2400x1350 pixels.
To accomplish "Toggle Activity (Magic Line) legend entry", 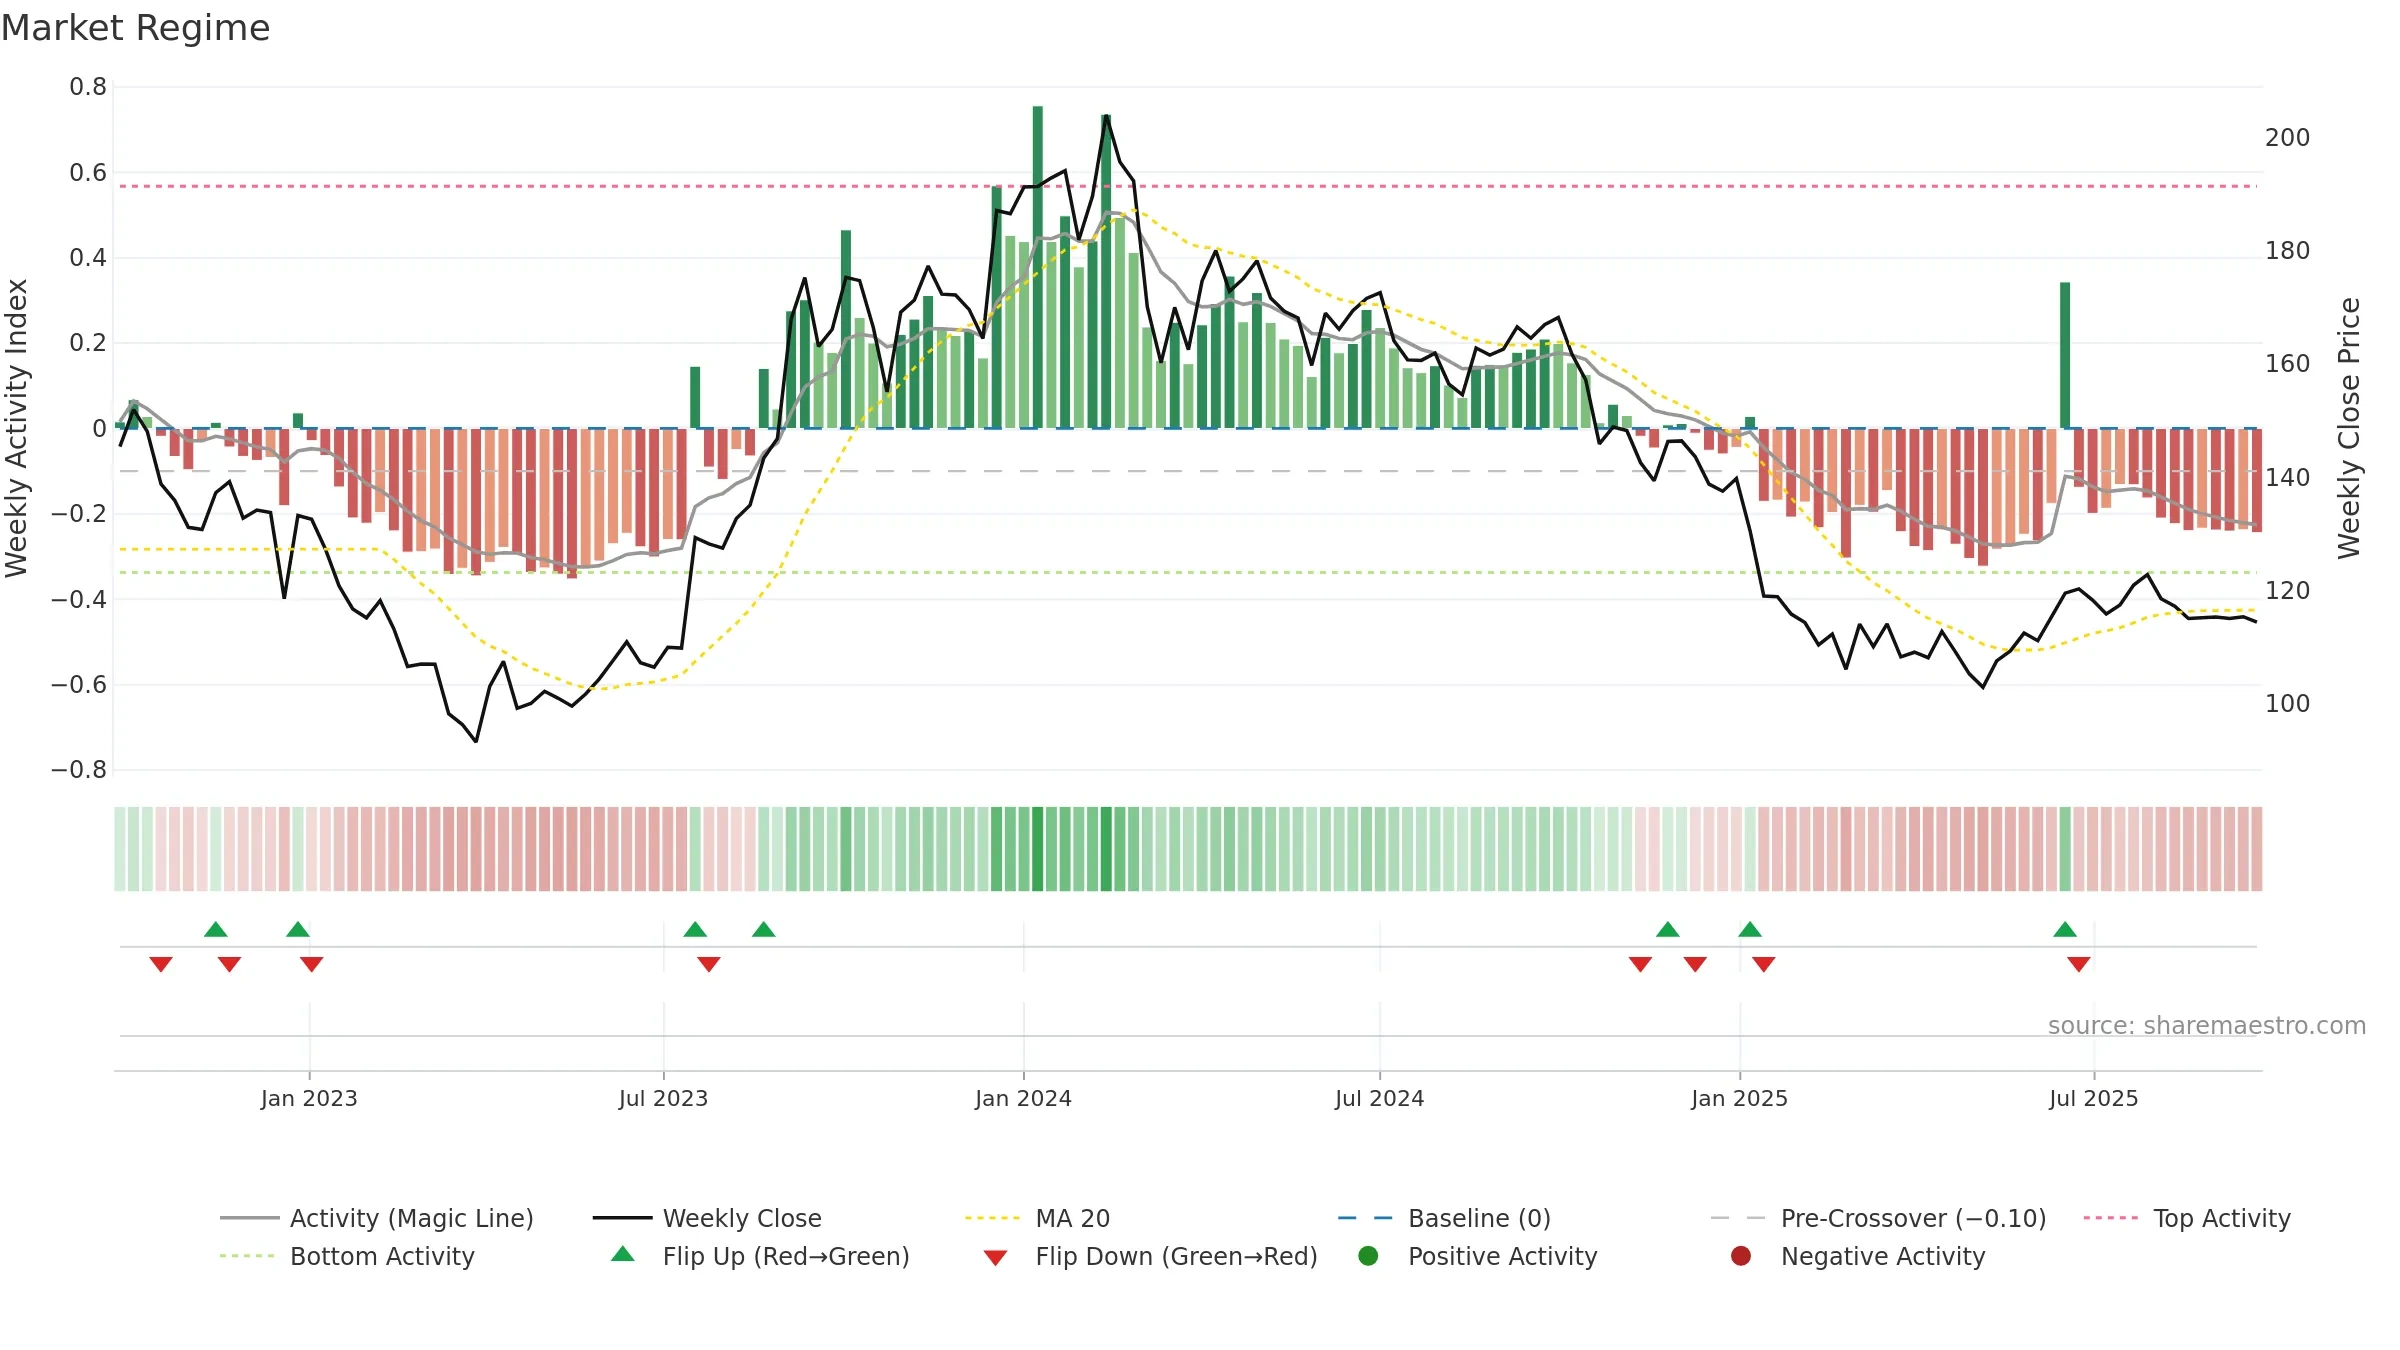I will click(x=377, y=1218).
